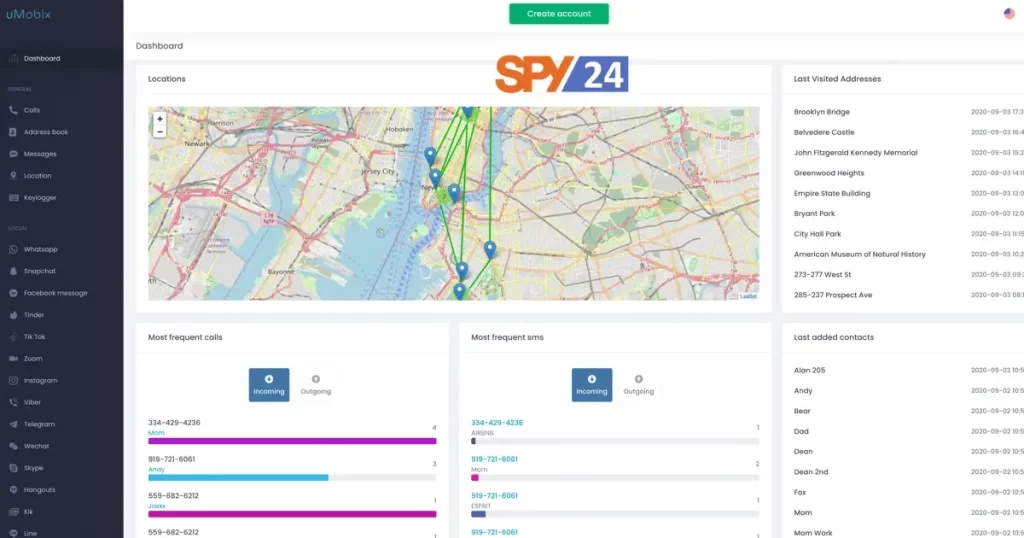The image size is (1024, 538).
Task: Select Incoming under Most frequent calls
Action: [x=269, y=385]
